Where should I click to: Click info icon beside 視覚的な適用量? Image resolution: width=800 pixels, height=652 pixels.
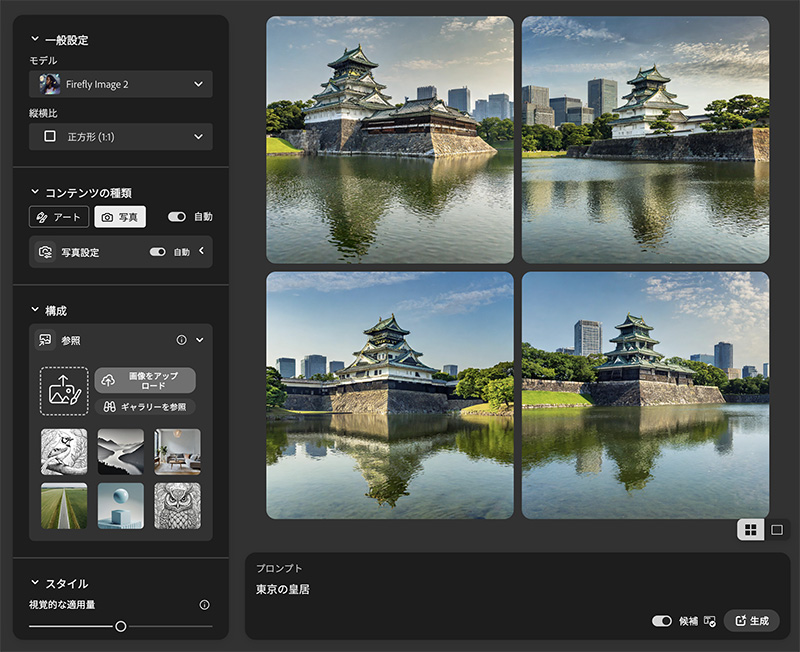204,605
